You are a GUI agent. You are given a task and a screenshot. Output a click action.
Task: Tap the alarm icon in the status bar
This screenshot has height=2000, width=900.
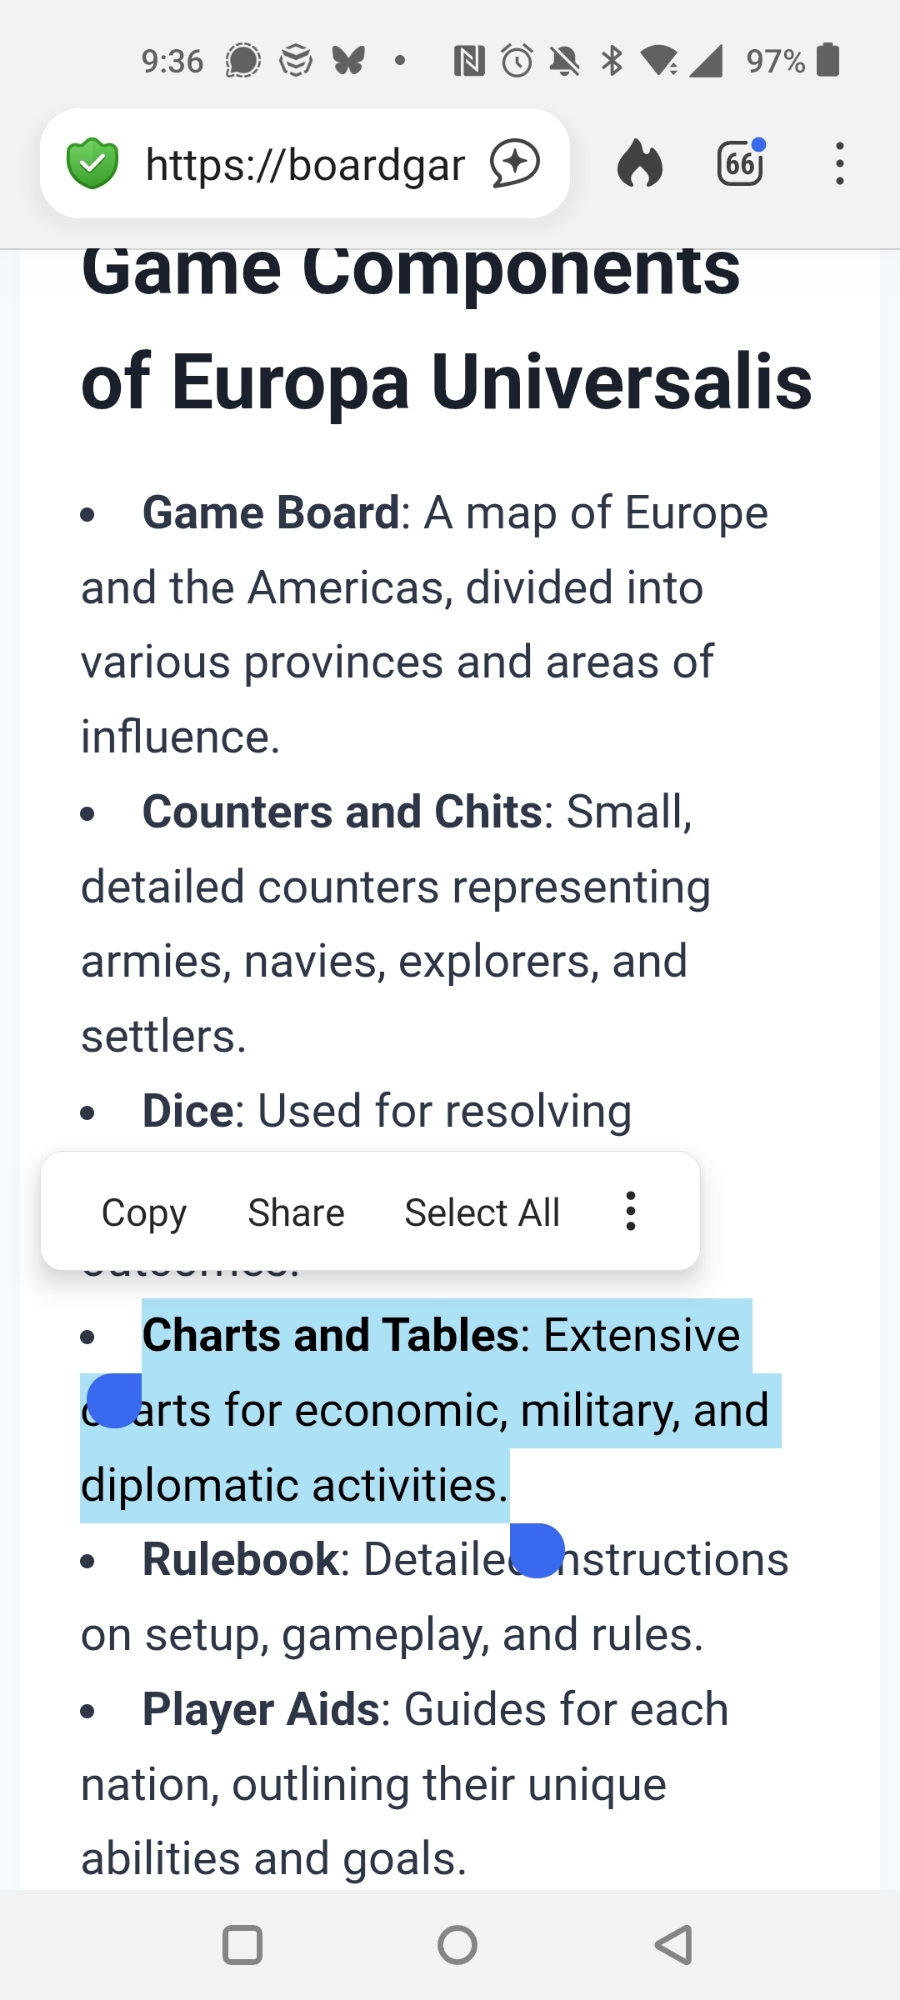517,61
